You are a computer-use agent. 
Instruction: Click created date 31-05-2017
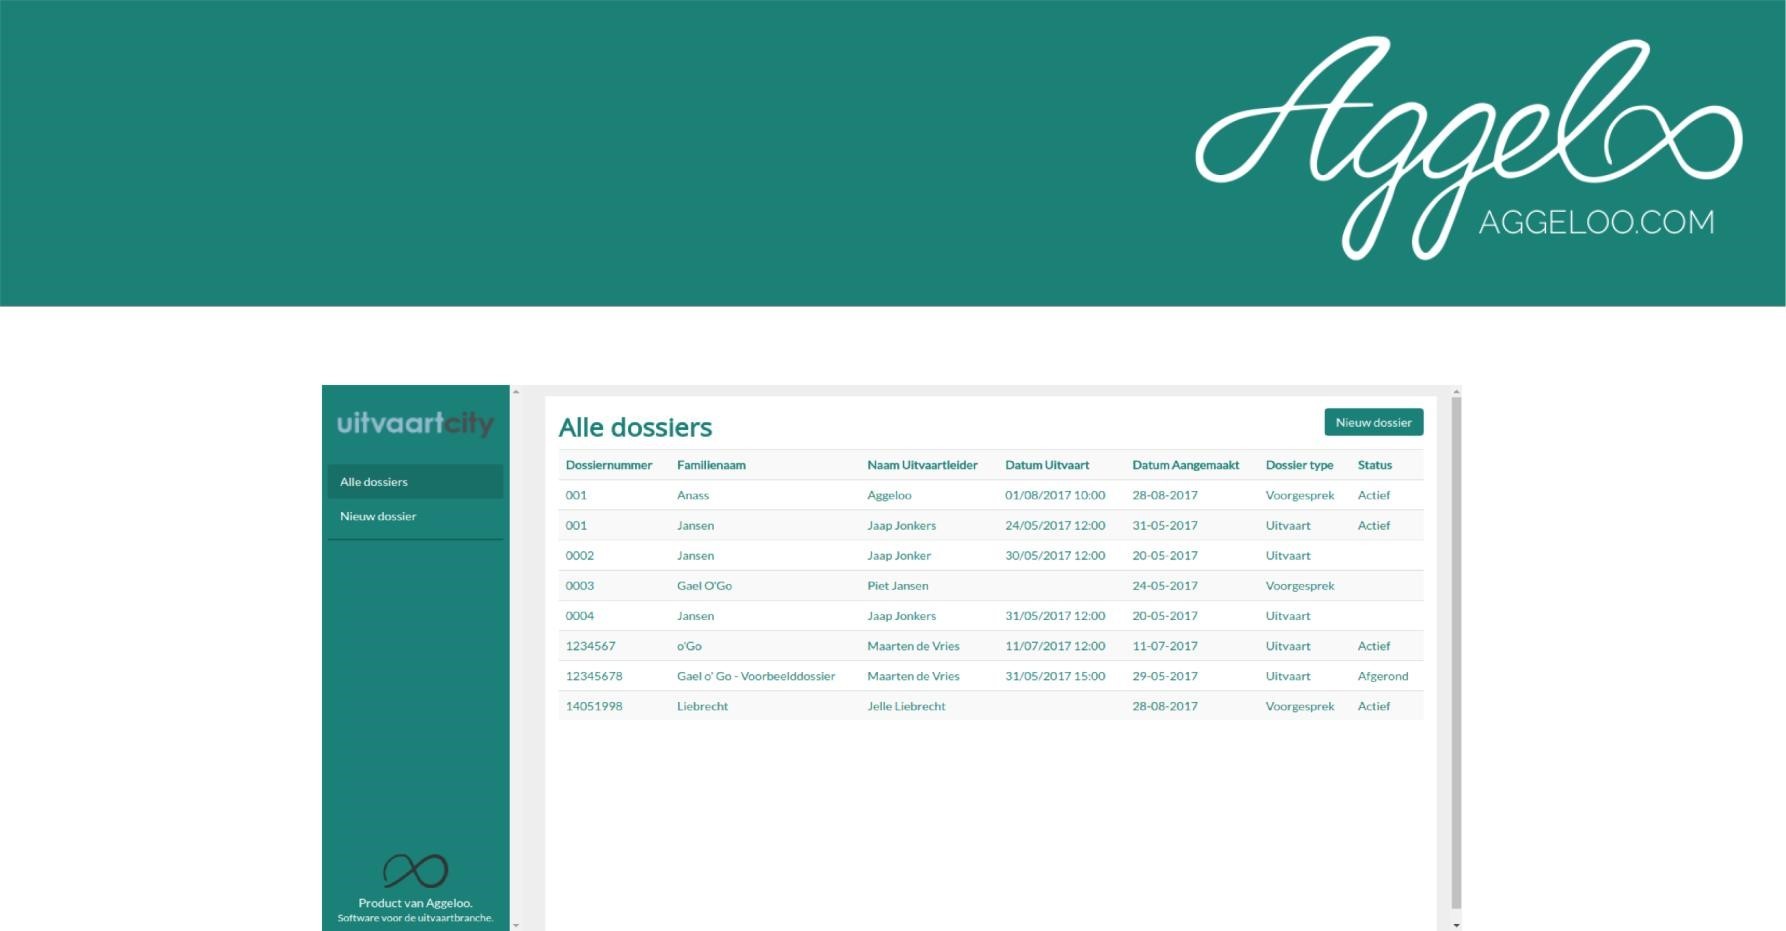[x=1164, y=525]
